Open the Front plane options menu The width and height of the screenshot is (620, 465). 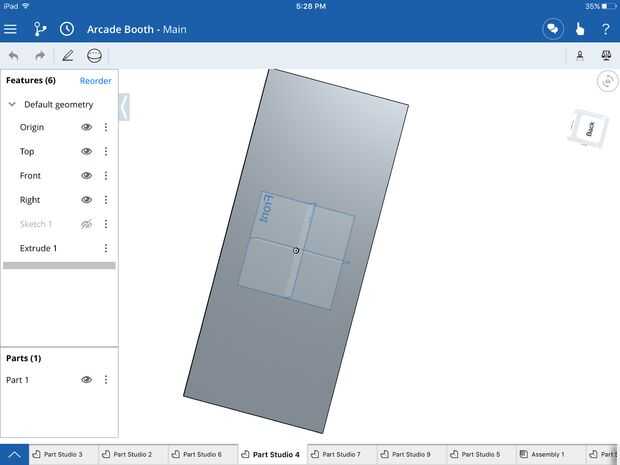pos(106,176)
